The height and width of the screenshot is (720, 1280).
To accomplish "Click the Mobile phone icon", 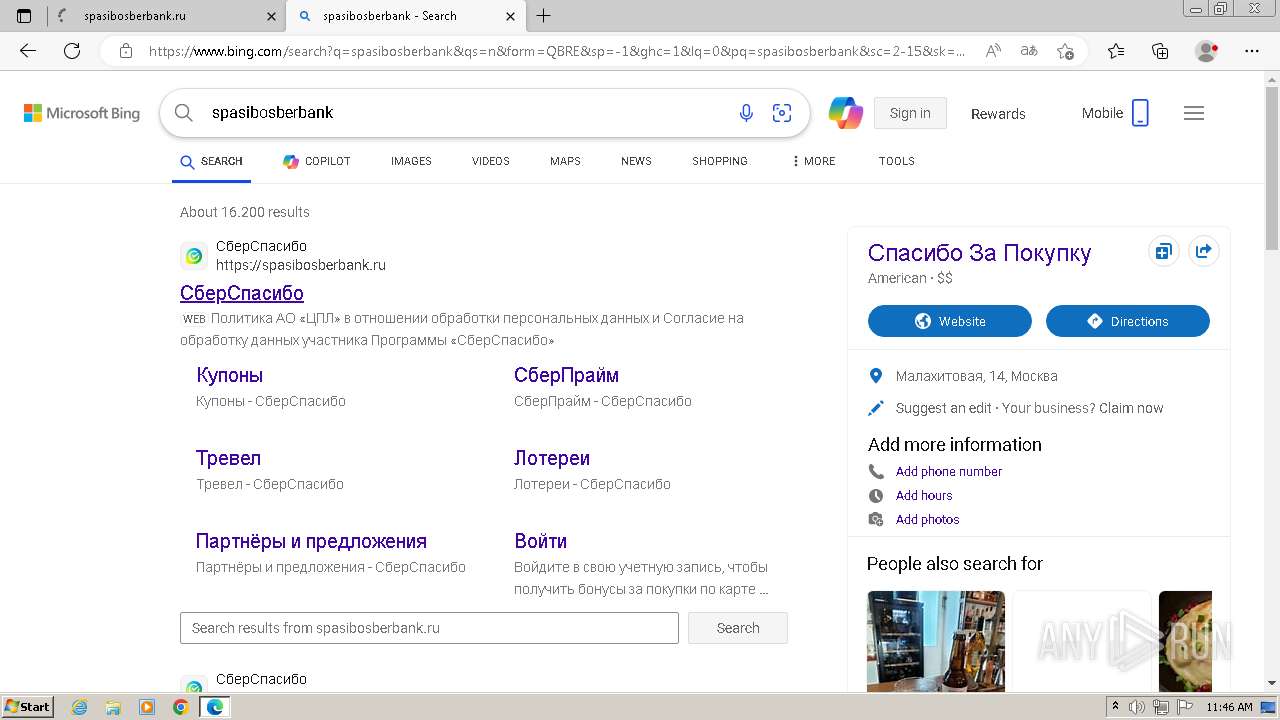I will coord(1140,113).
